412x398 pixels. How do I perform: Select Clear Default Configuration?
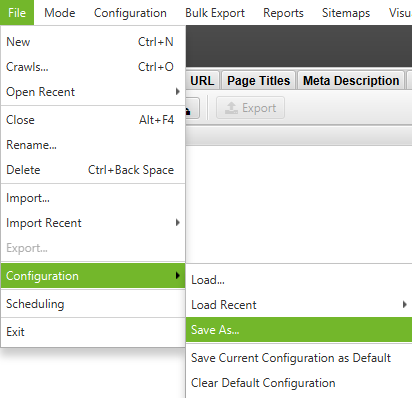coord(299,383)
